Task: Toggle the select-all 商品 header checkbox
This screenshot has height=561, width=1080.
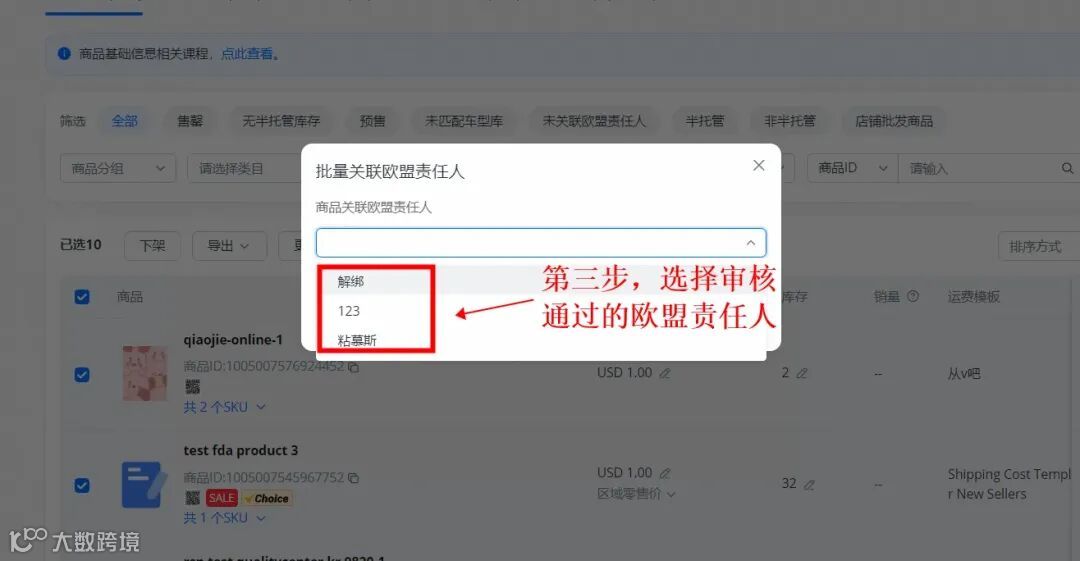Action: pos(81,297)
